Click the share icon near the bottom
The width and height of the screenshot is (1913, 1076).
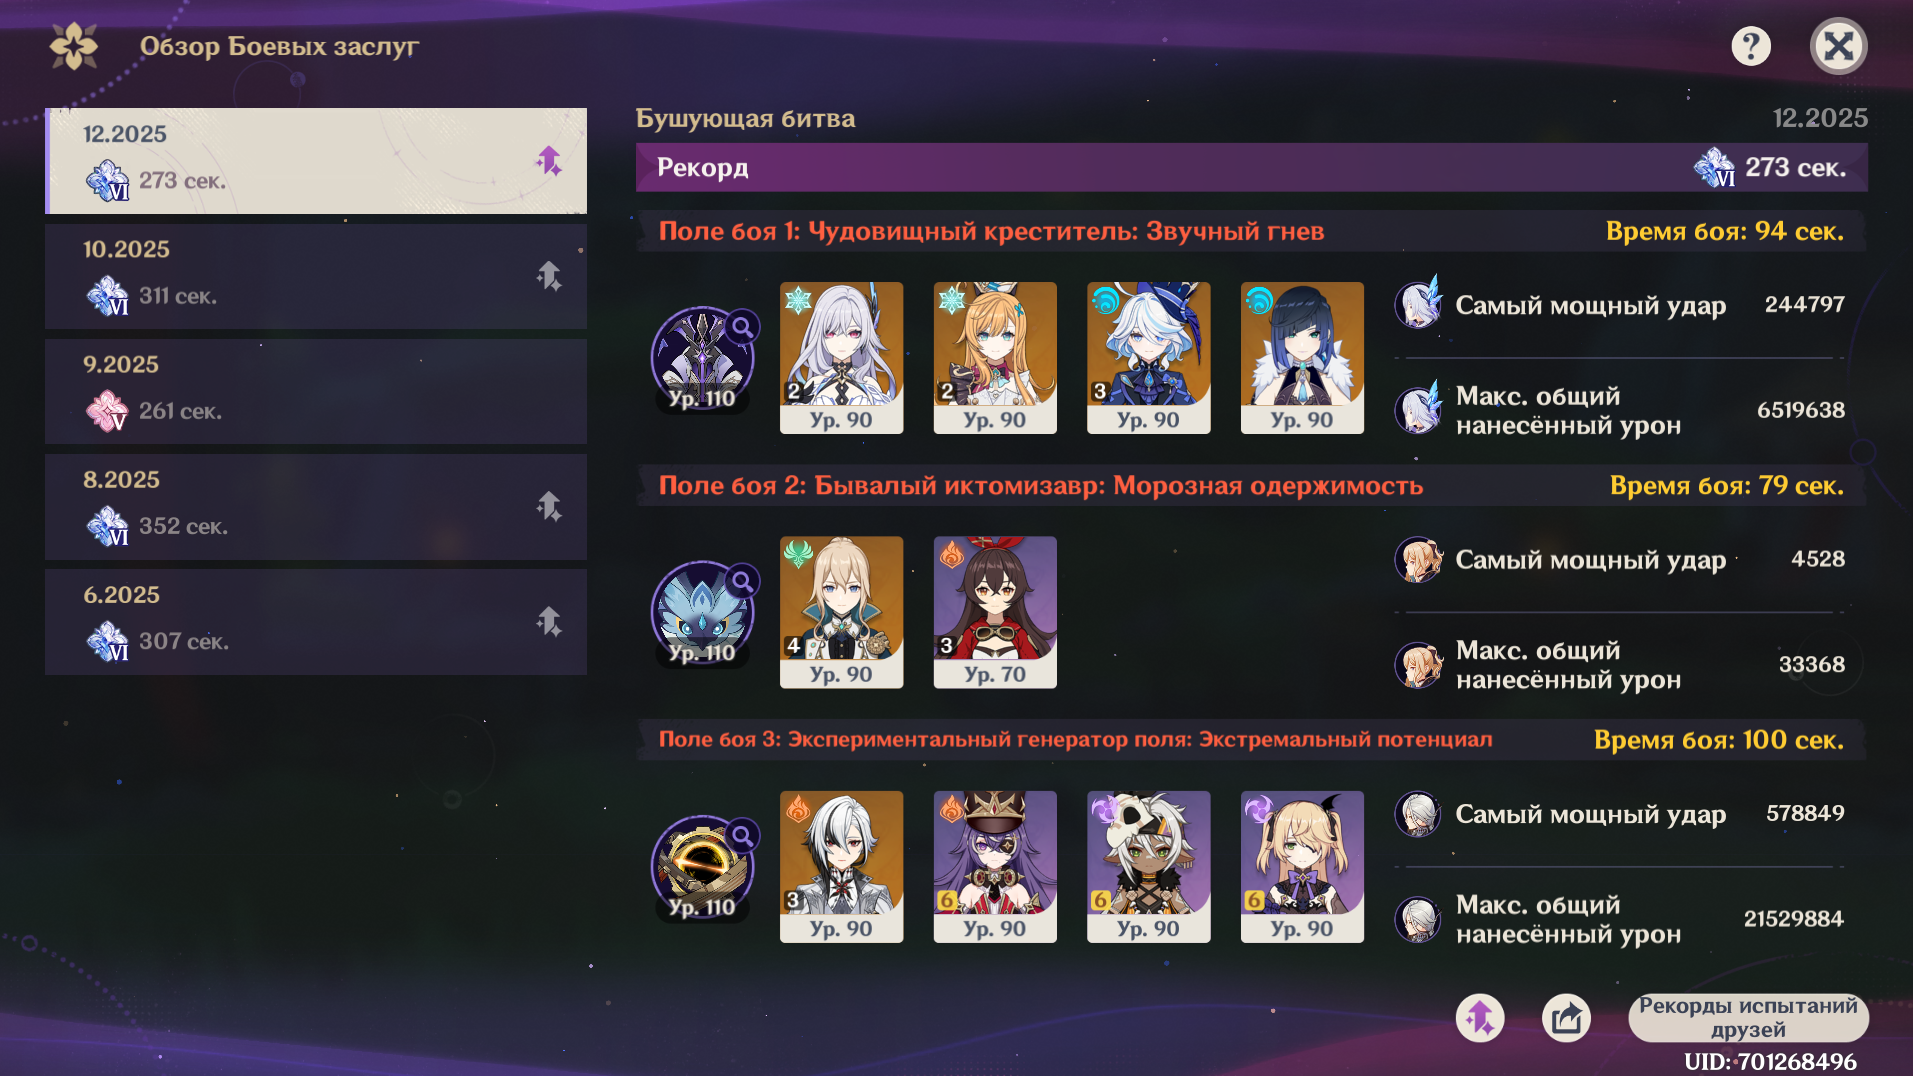tap(1566, 1018)
